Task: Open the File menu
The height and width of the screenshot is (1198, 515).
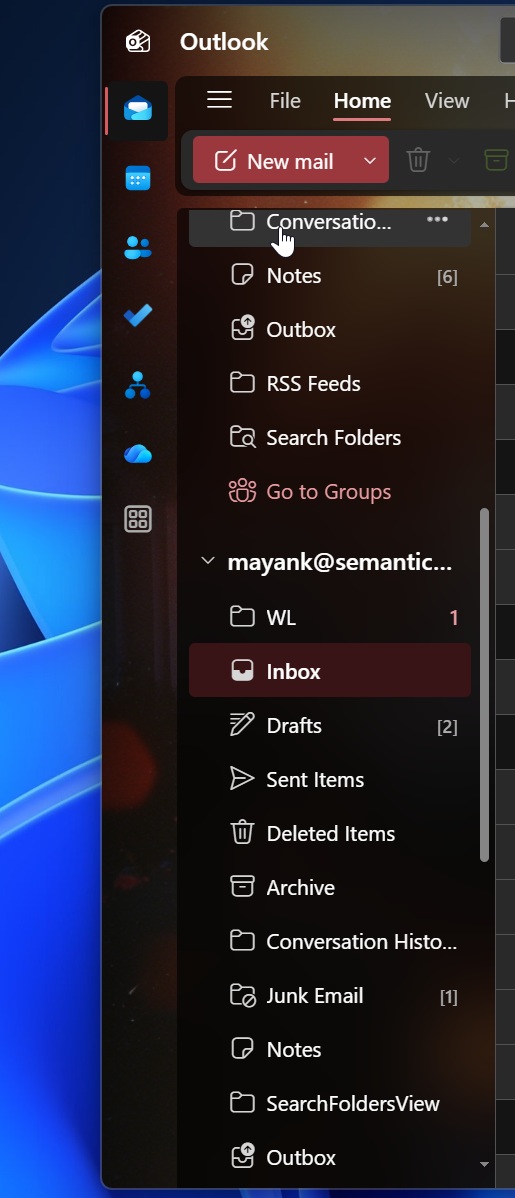Action: 285,101
